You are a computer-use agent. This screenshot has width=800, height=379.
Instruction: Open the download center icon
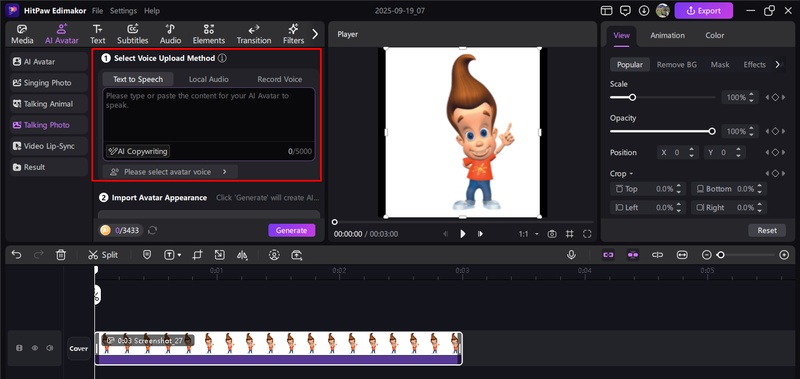644,10
